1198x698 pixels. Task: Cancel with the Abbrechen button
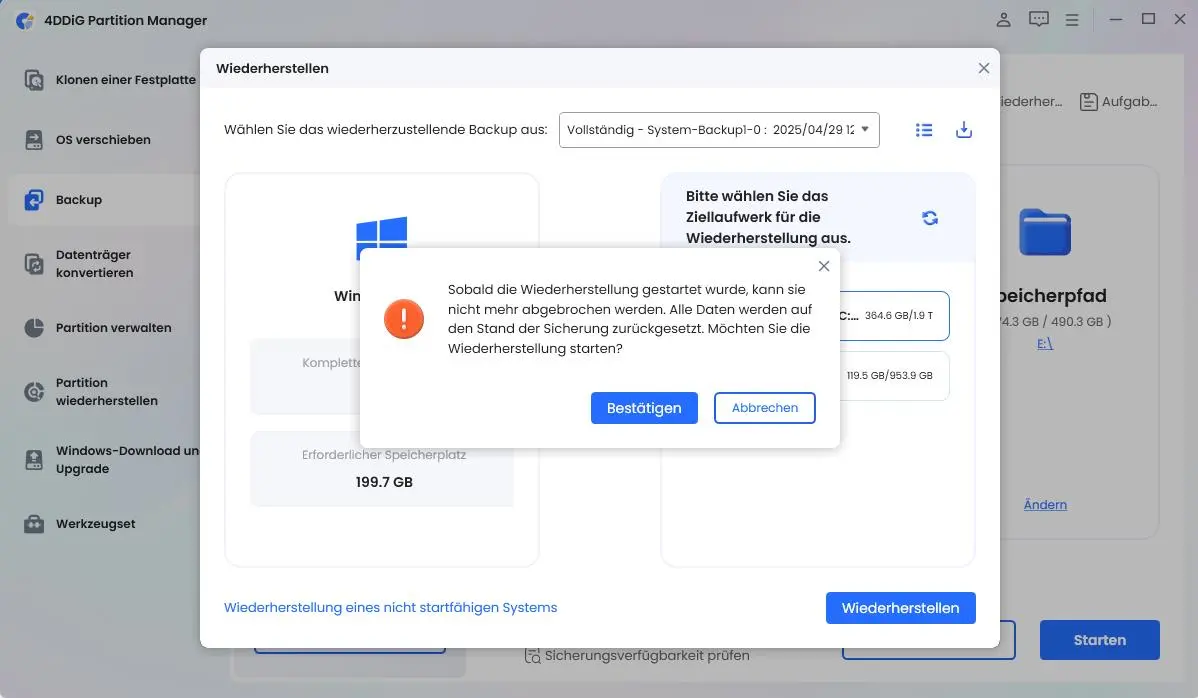click(x=764, y=408)
